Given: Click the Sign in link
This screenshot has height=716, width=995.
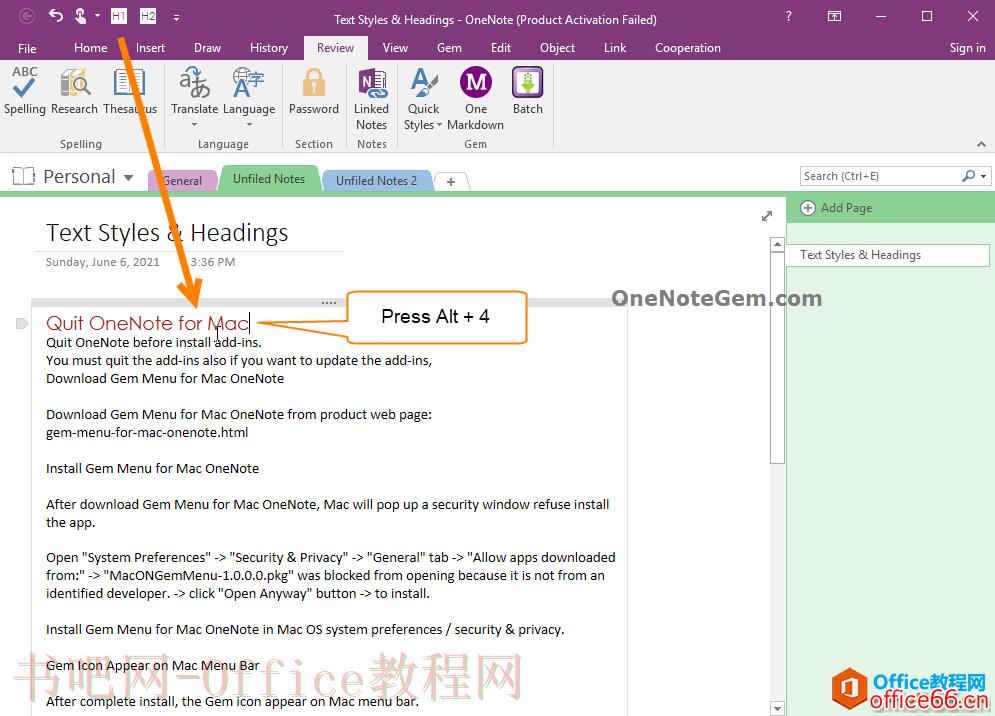Looking at the screenshot, I should point(967,48).
